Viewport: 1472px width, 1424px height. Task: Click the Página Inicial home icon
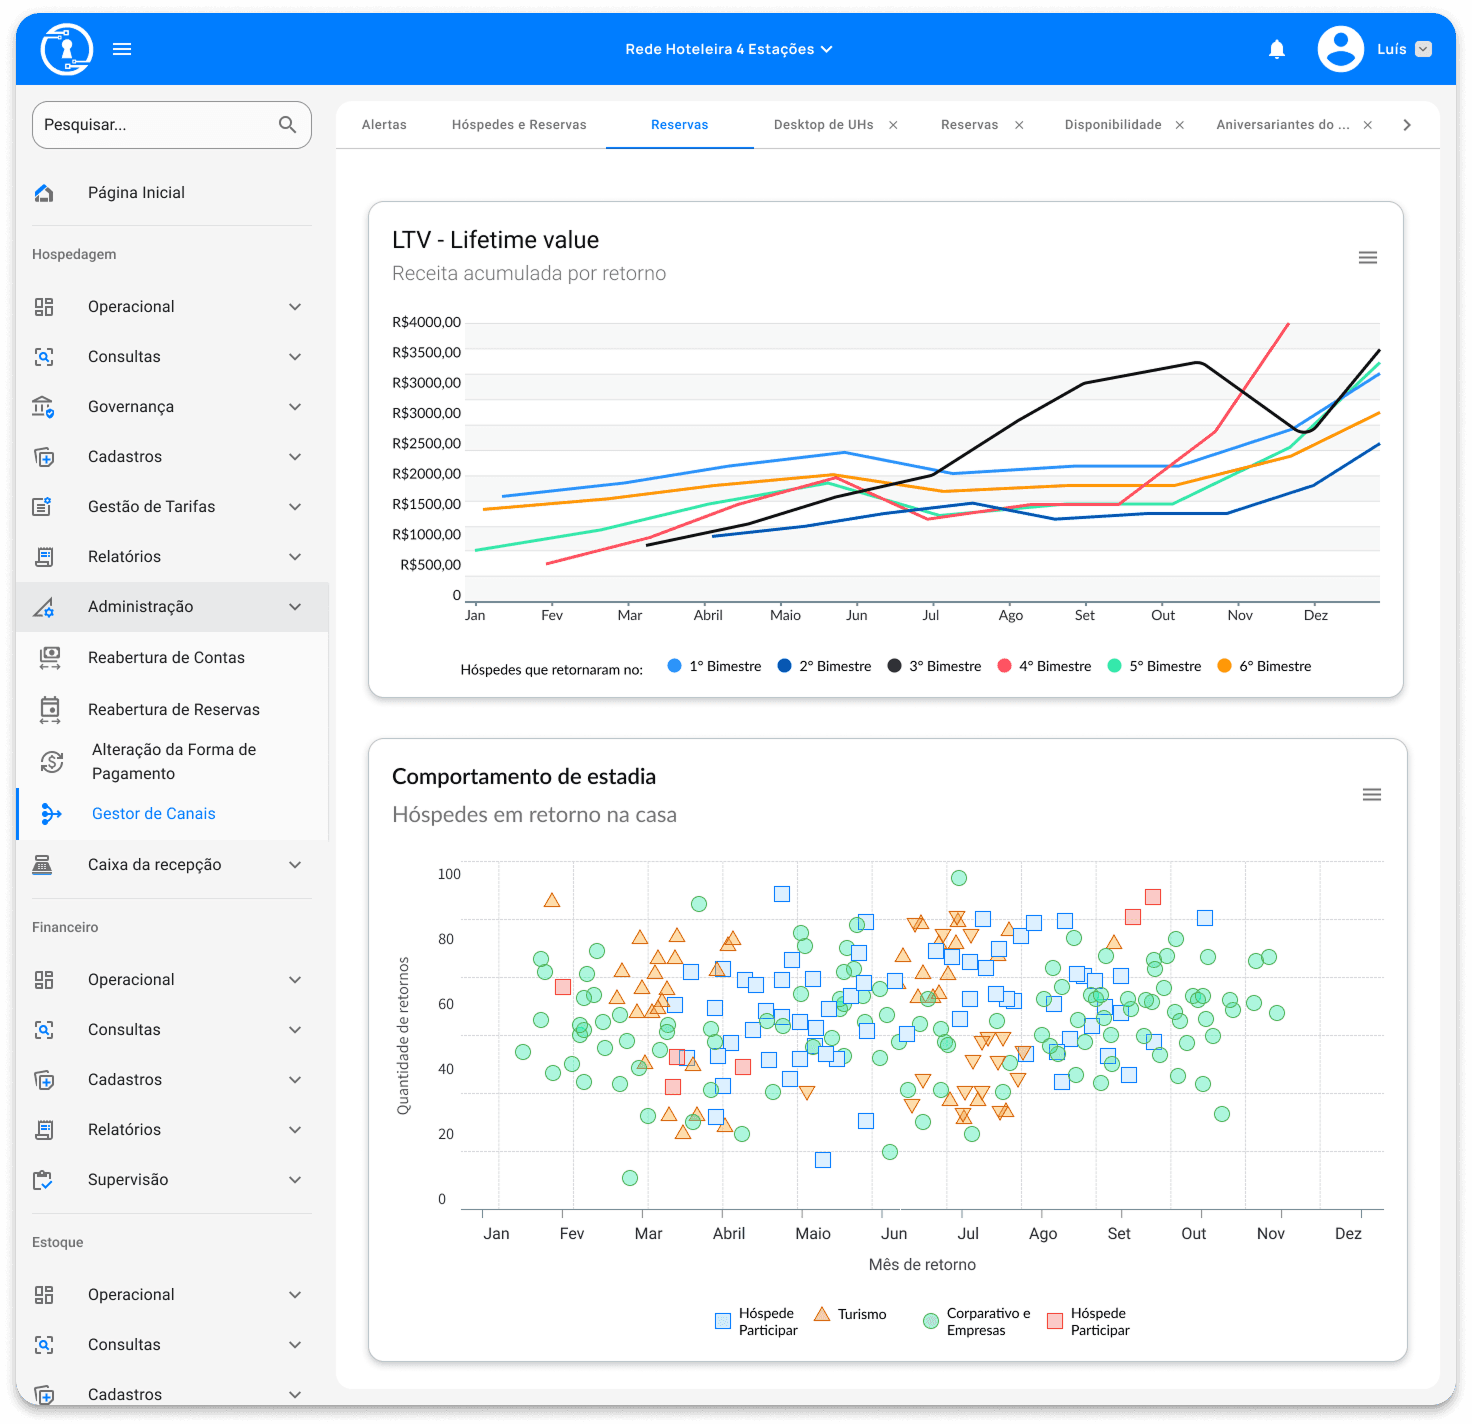pos(44,193)
